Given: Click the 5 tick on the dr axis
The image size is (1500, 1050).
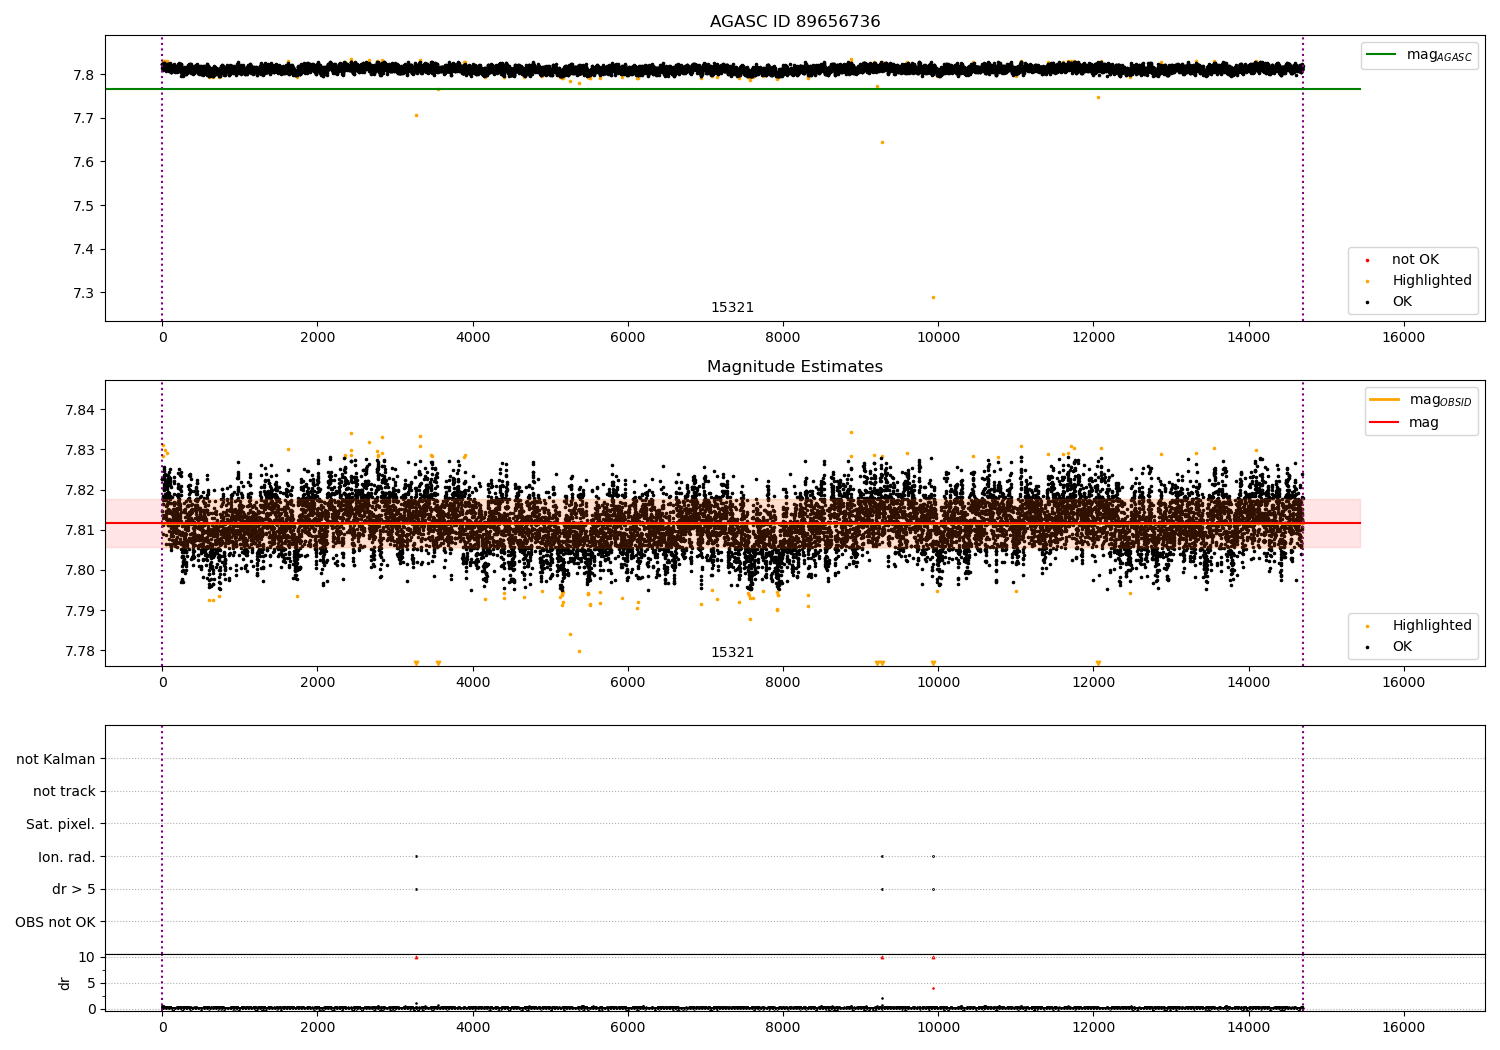Looking at the screenshot, I should [92, 983].
